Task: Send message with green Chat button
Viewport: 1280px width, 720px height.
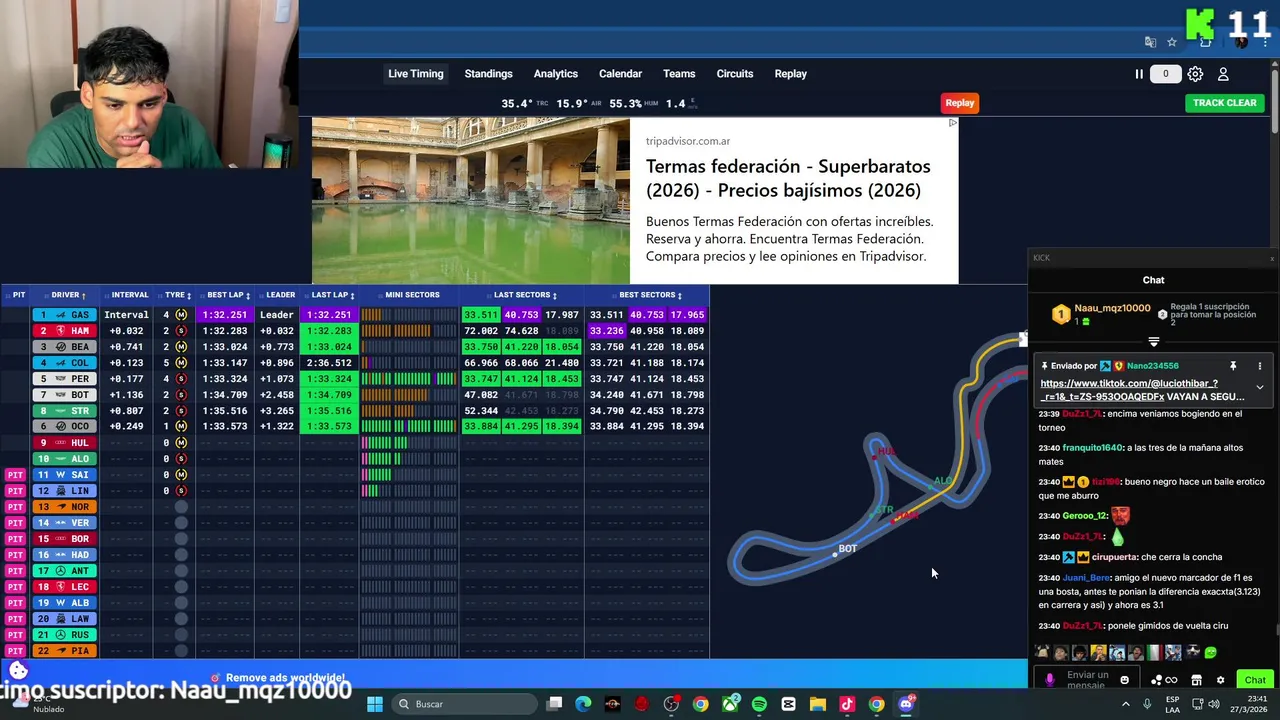Action: 1255,680
